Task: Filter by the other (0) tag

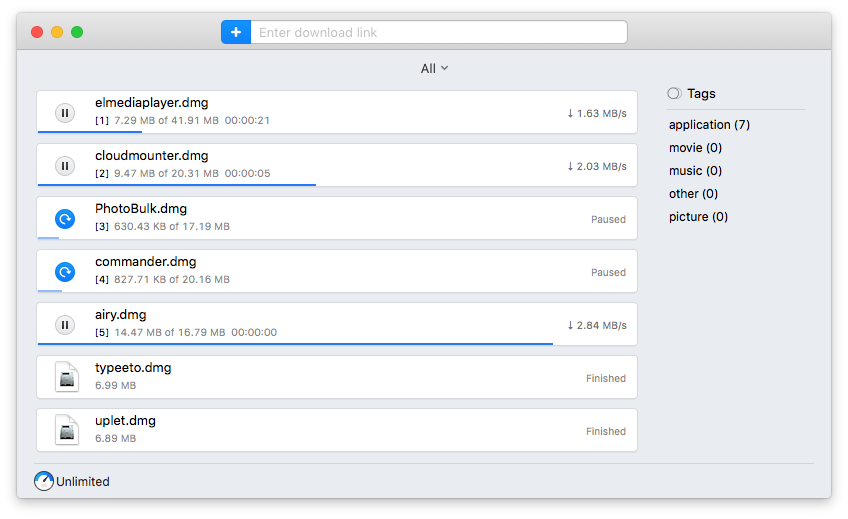Action: [x=693, y=194]
